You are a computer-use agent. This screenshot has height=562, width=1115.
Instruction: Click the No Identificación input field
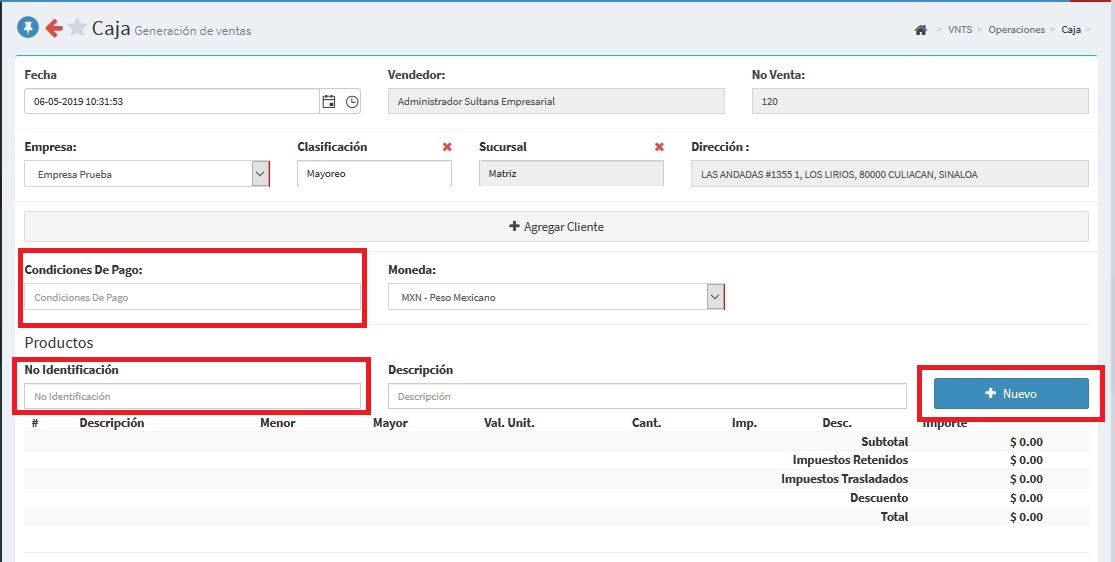[x=192, y=397]
